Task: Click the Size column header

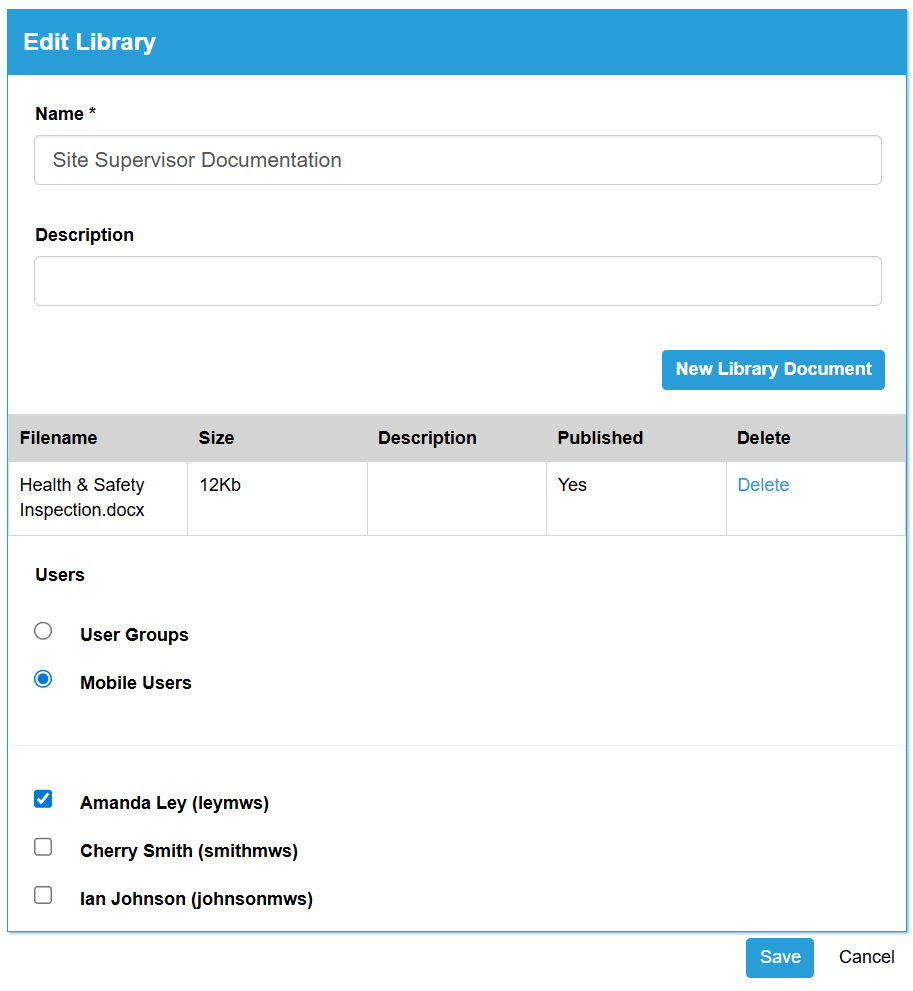Action: [x=216, y=438]
